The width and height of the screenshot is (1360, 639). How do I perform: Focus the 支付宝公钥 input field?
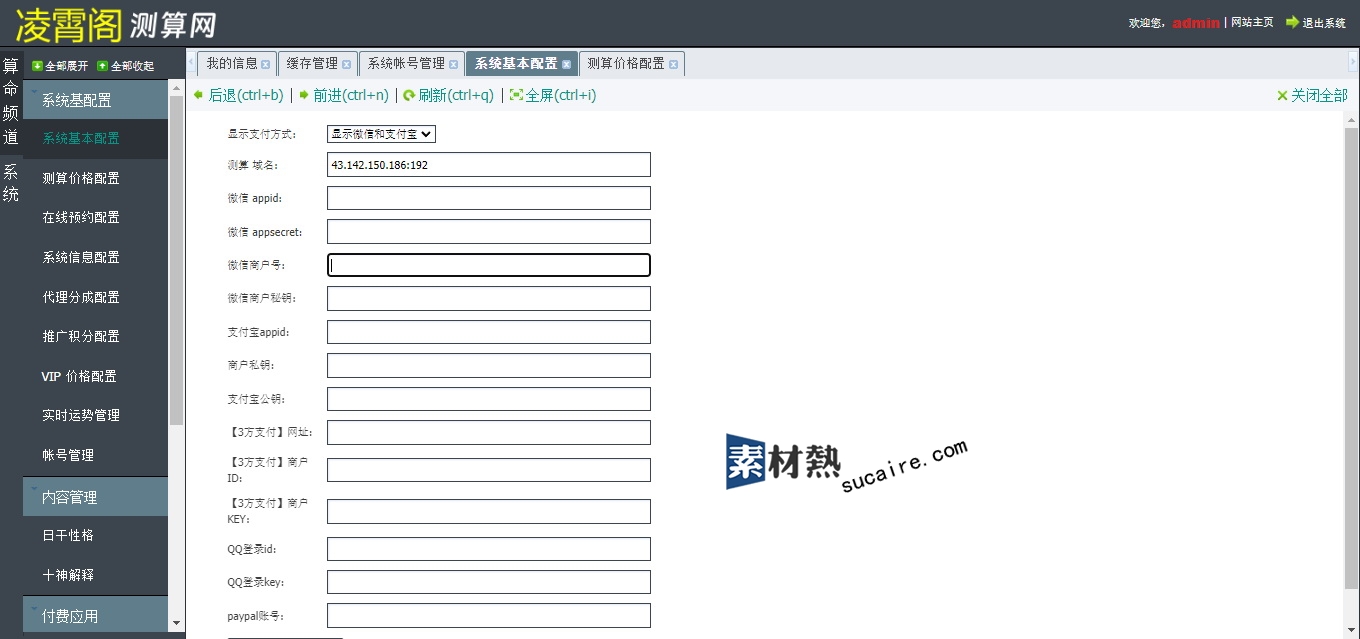coord(489,399)
